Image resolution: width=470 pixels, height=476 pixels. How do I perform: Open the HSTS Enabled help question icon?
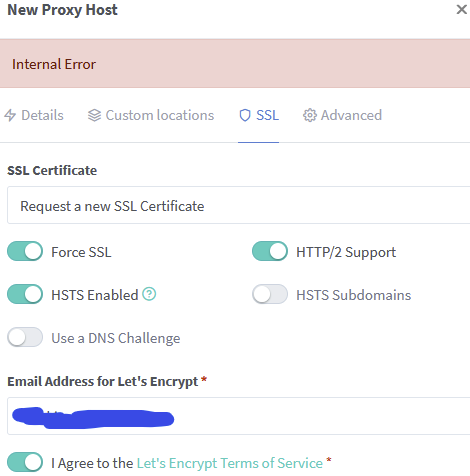point(149,294)
